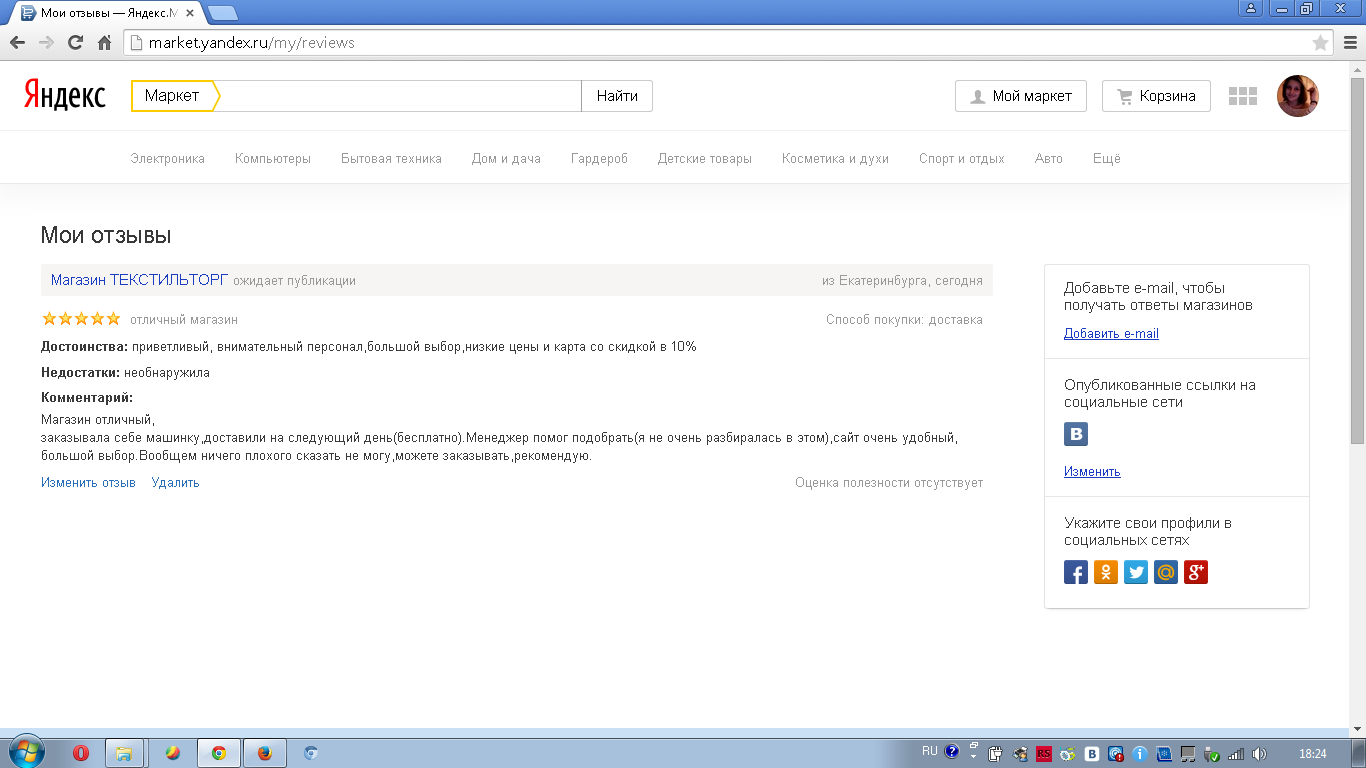Open the user profile avatar
Image resolution: width=1366 pixels, height=768 pixels.
coord(1298,96)
